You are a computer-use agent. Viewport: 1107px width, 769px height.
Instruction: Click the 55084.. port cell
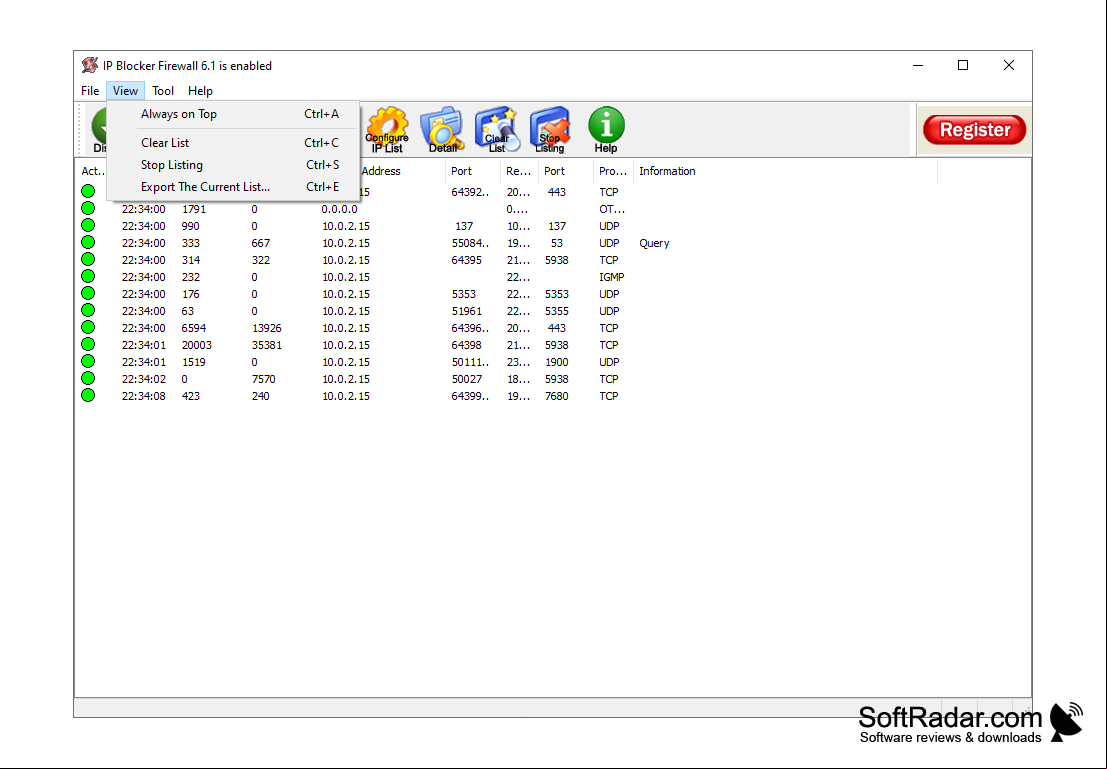pos(470,243)
